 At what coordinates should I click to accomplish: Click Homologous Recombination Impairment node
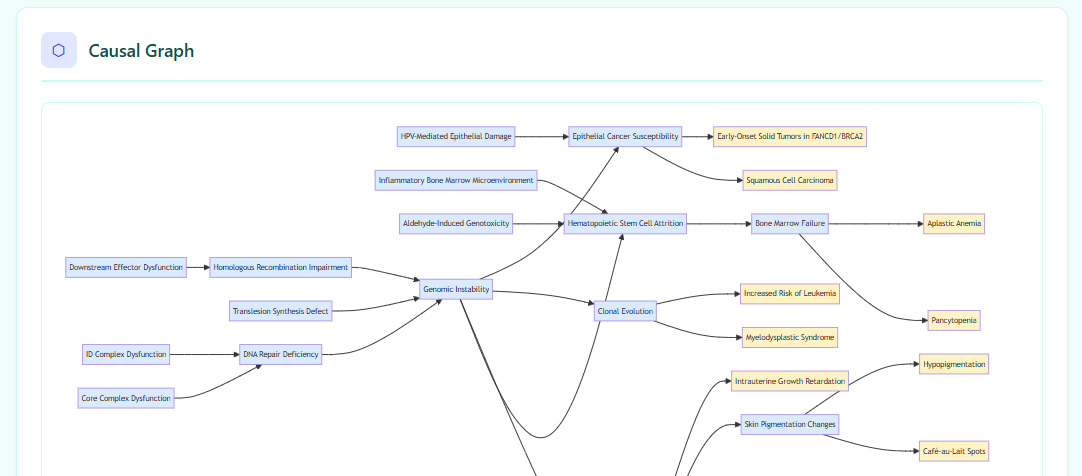point(281,267)
